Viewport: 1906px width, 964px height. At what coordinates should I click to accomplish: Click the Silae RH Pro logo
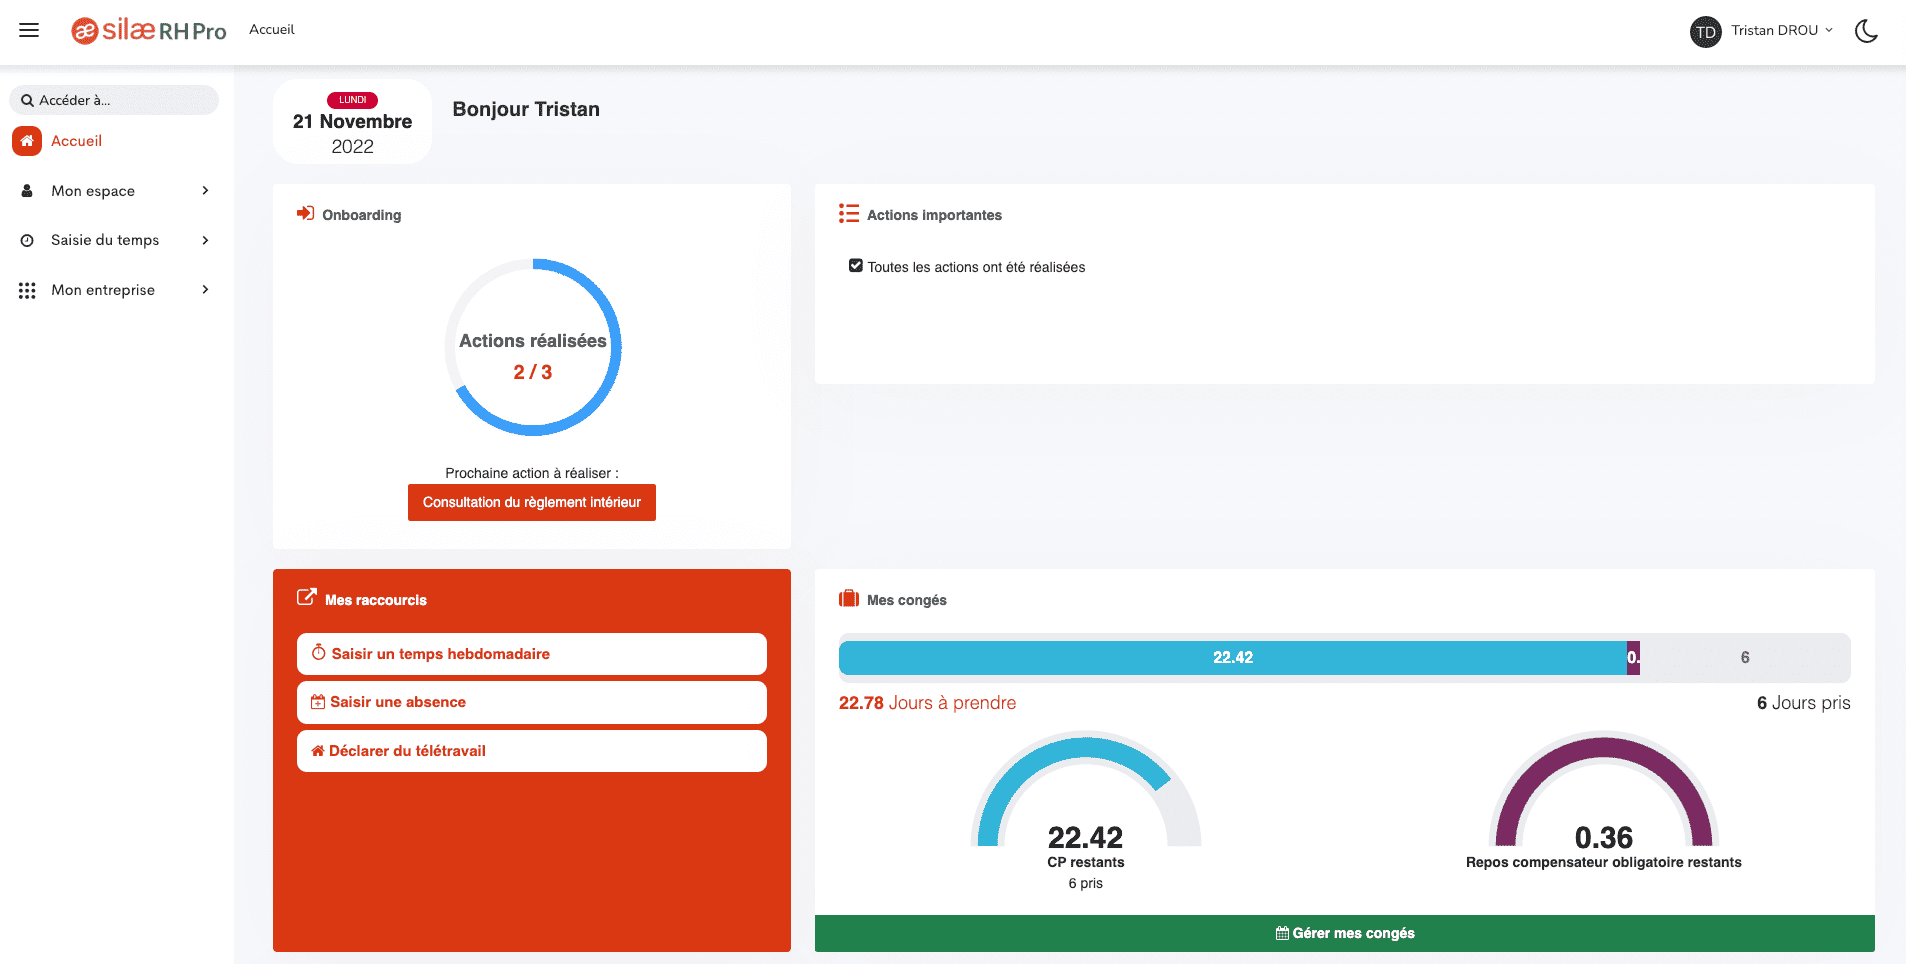pyautogui.click(x=148, y=30)
